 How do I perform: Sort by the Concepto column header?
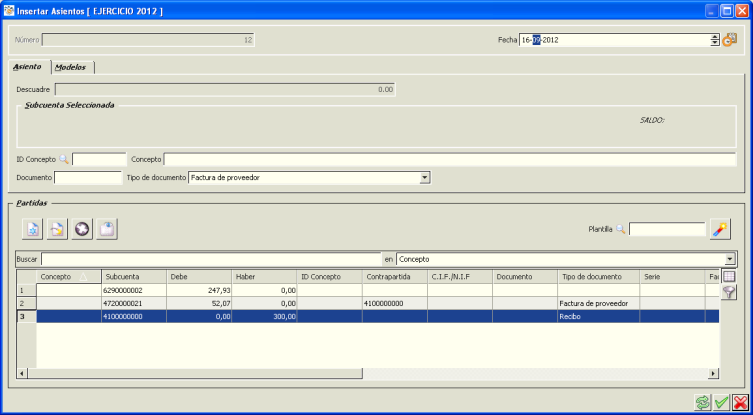[x=69, y=277]
